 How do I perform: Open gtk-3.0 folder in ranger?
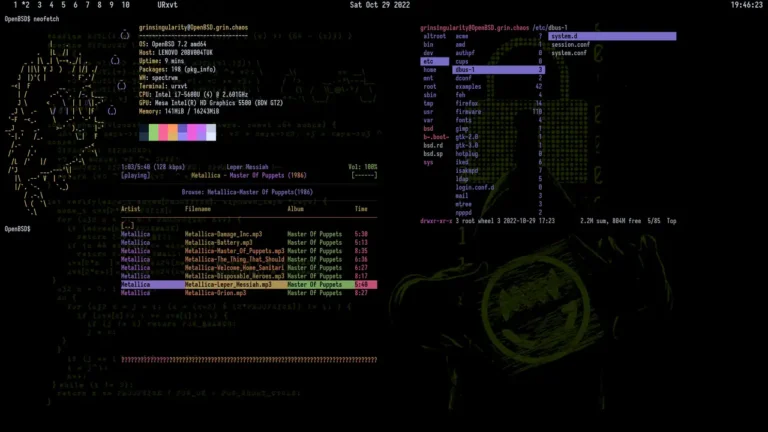467,145
